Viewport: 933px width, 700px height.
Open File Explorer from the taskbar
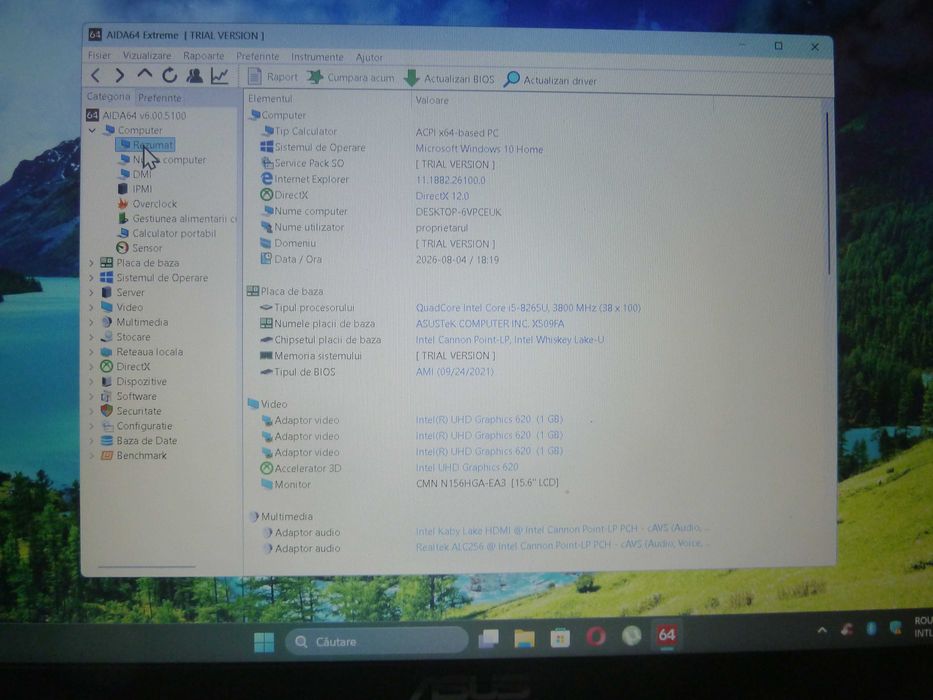coord(524,638)
